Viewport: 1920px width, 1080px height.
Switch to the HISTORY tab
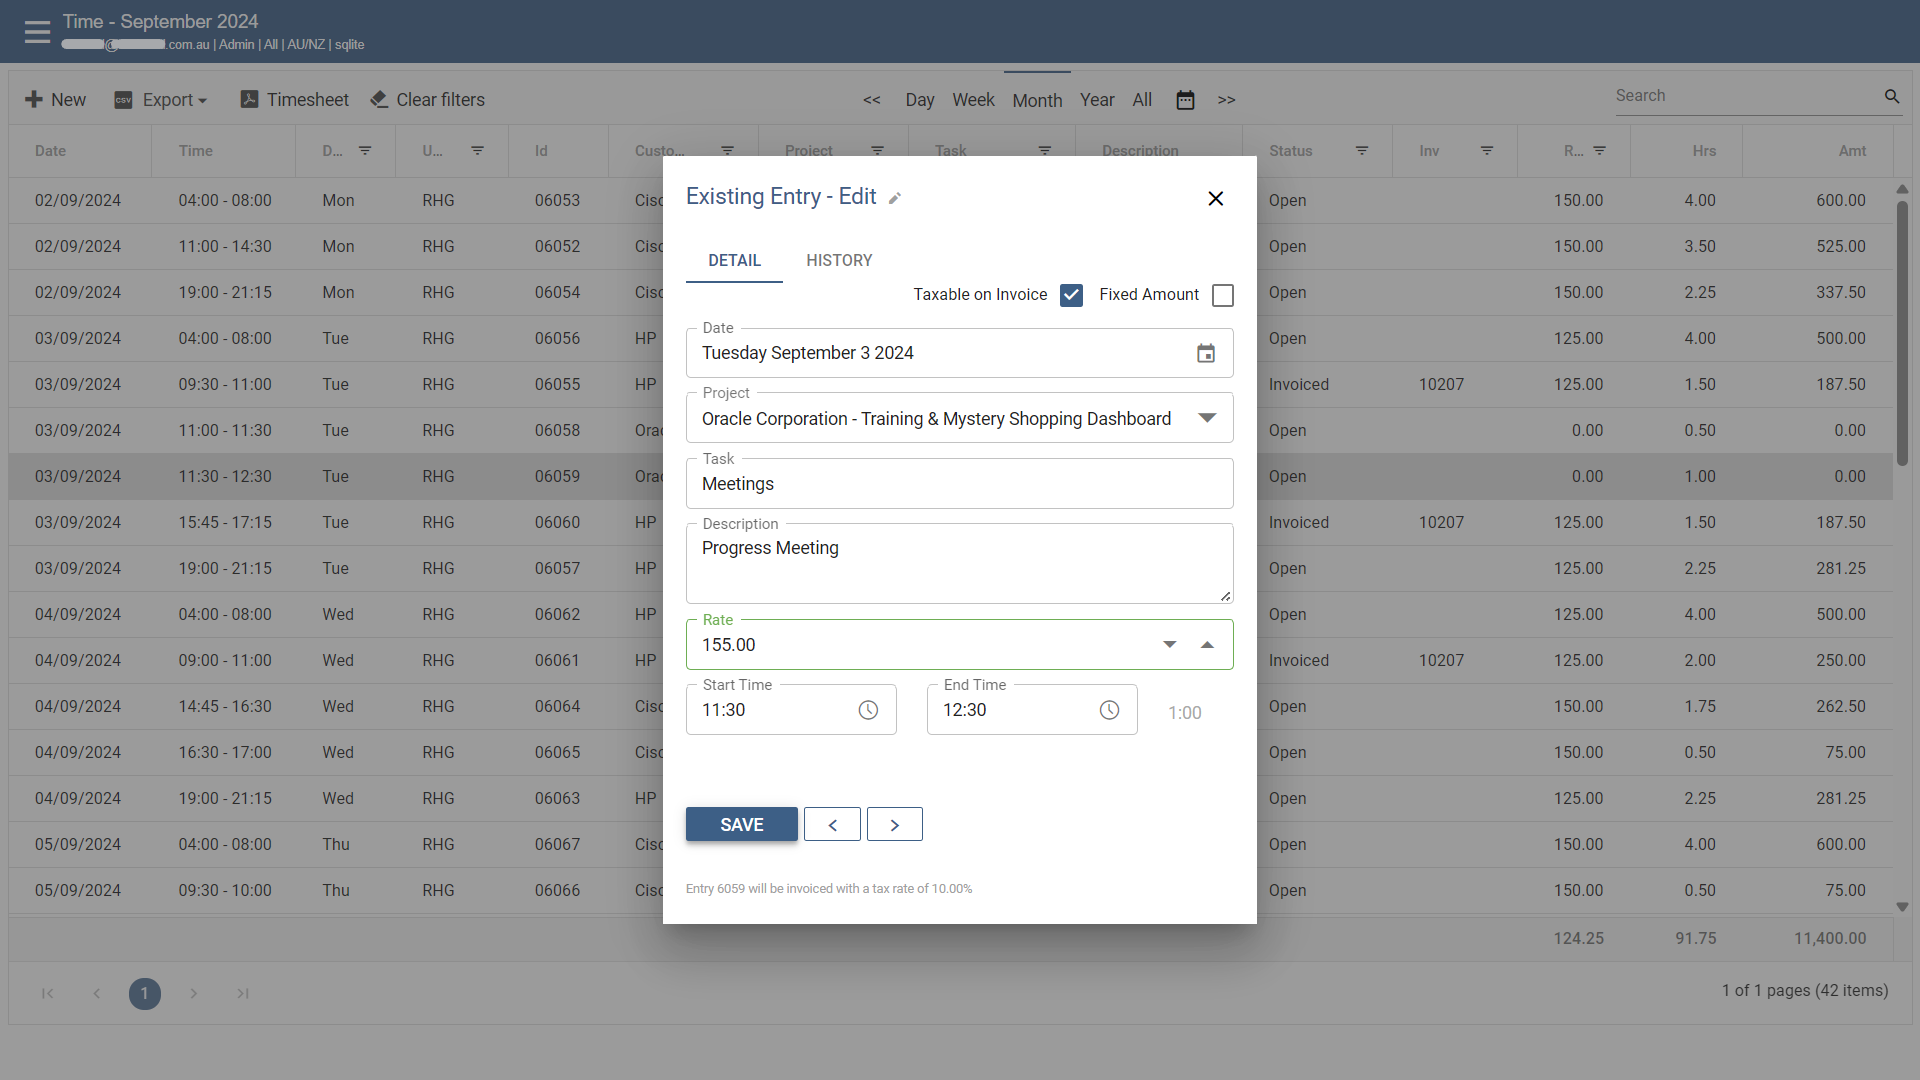click(839, 260)
